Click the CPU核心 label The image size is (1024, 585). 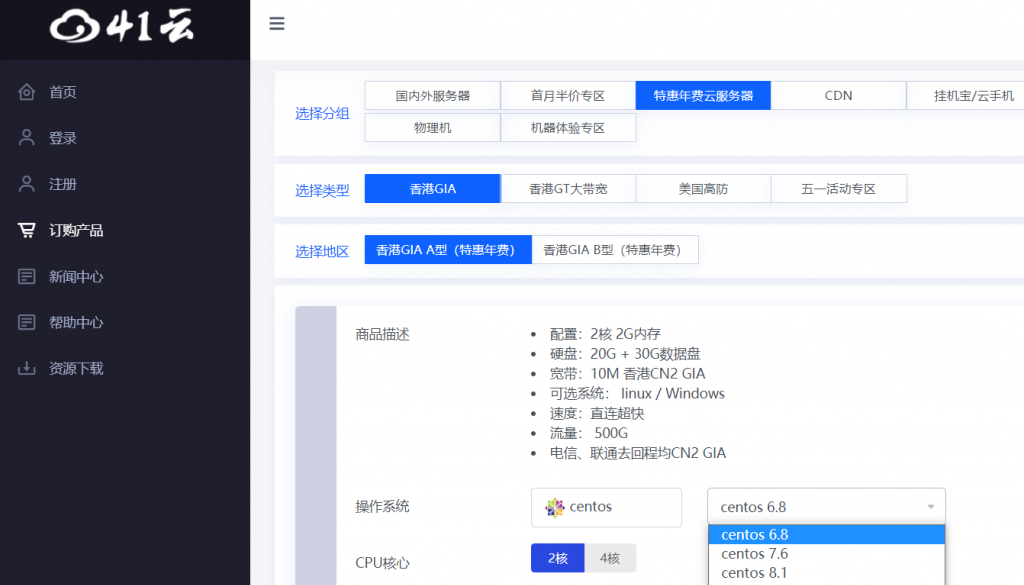point(382,563)
